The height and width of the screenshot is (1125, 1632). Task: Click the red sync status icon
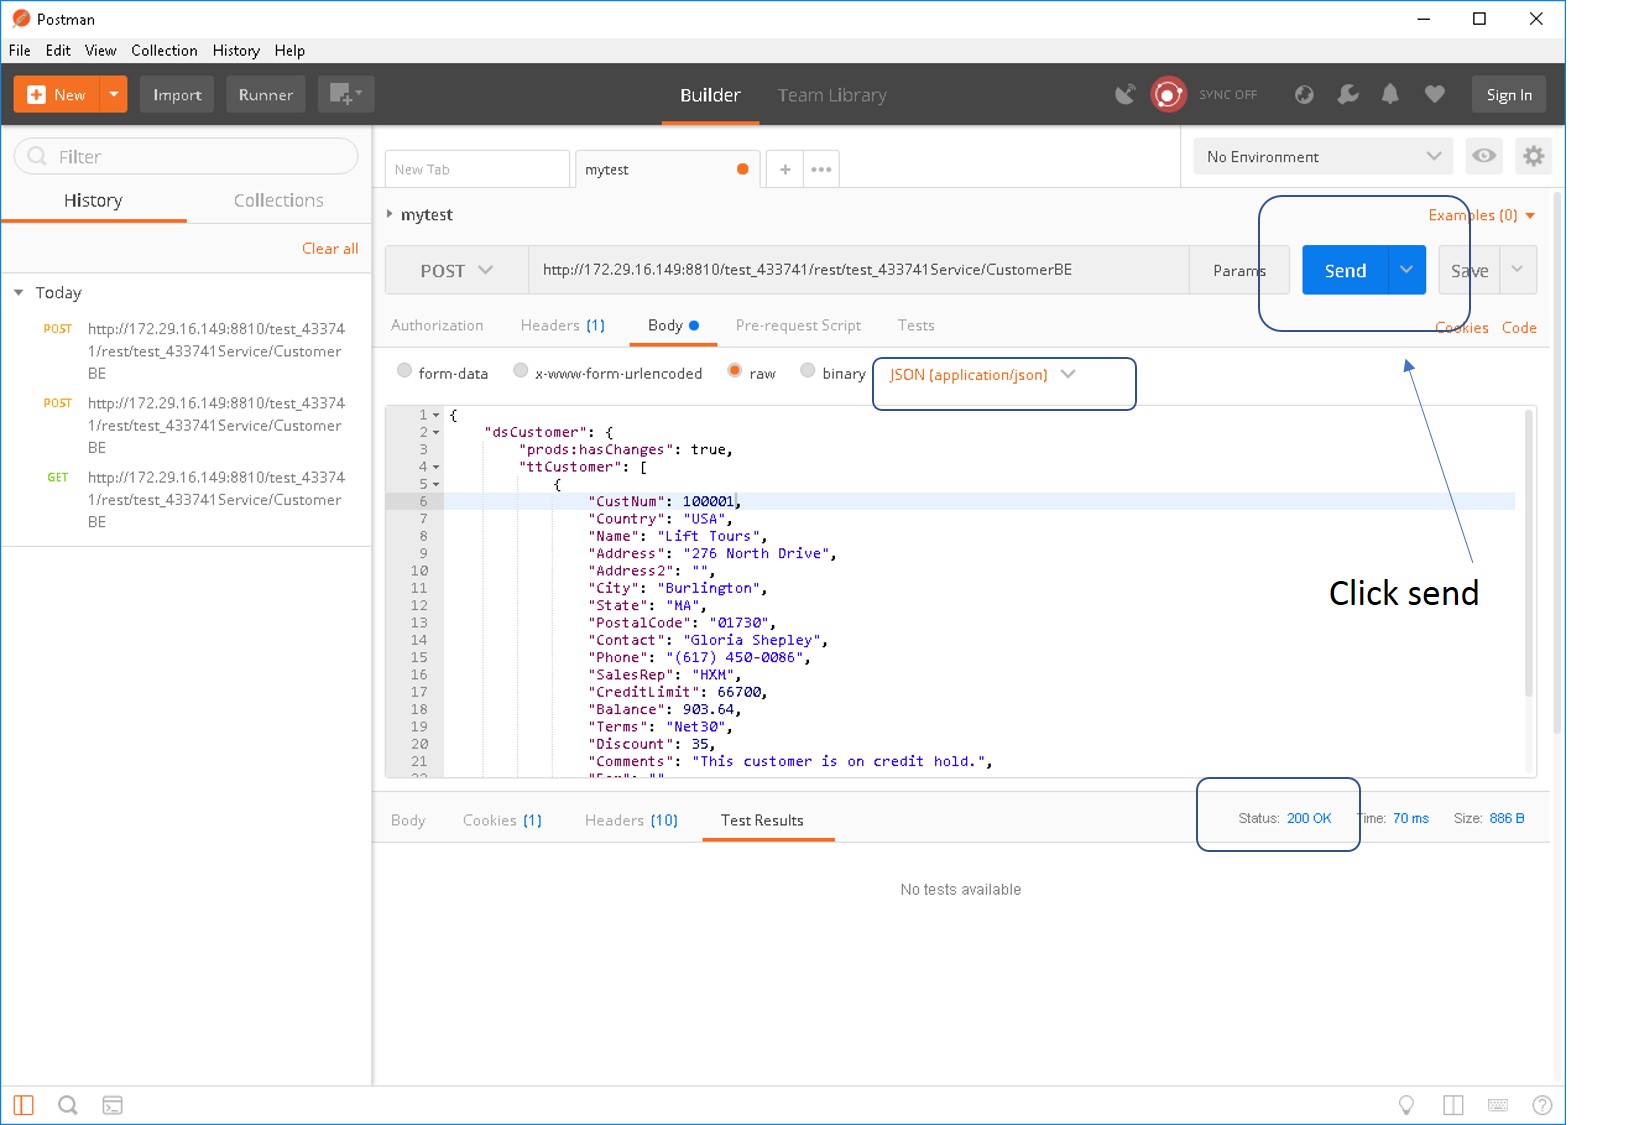pos(1168,94)
